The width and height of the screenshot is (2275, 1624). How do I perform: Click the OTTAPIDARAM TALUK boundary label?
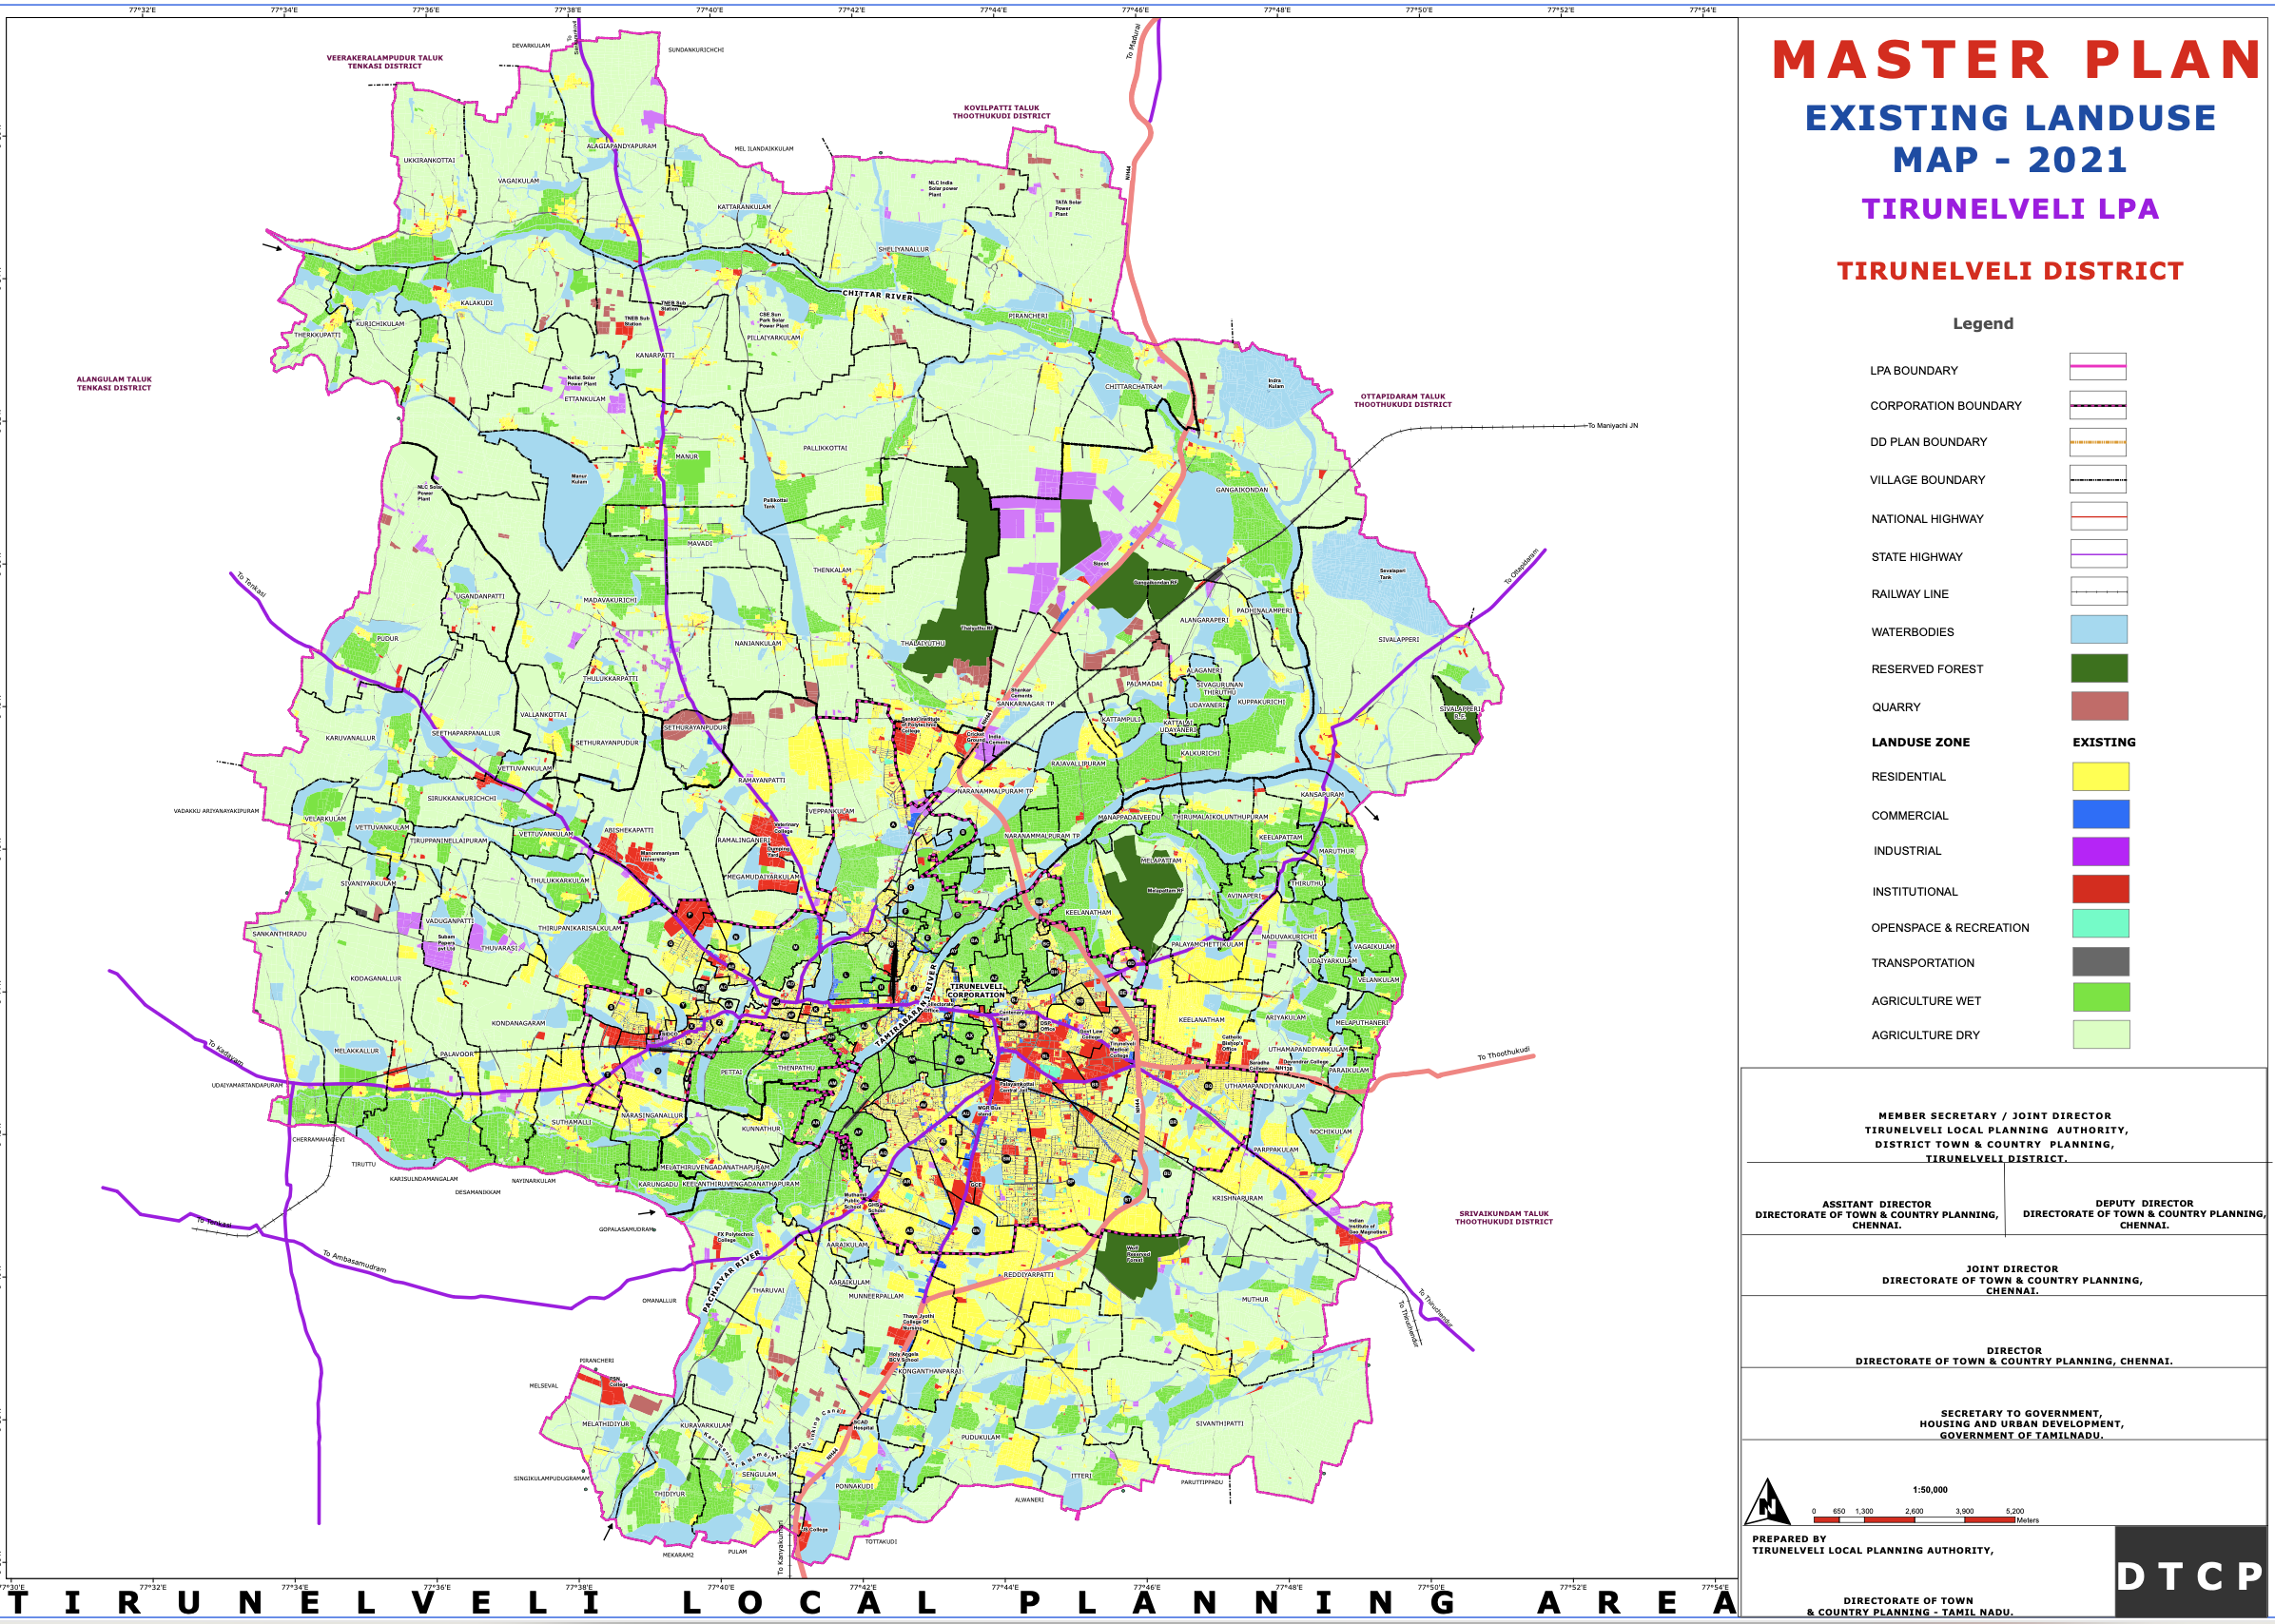pyautogui.click(x=1402, y=400)
